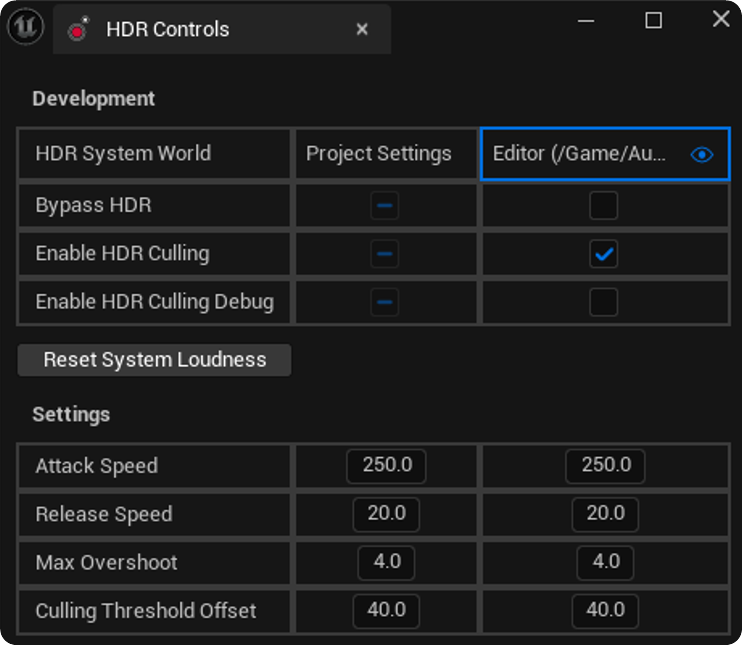Image resolution: width=742 pixels, height=645 pixels.
Task: Click the Attack Speed label
Action: [x=97, y=466]
